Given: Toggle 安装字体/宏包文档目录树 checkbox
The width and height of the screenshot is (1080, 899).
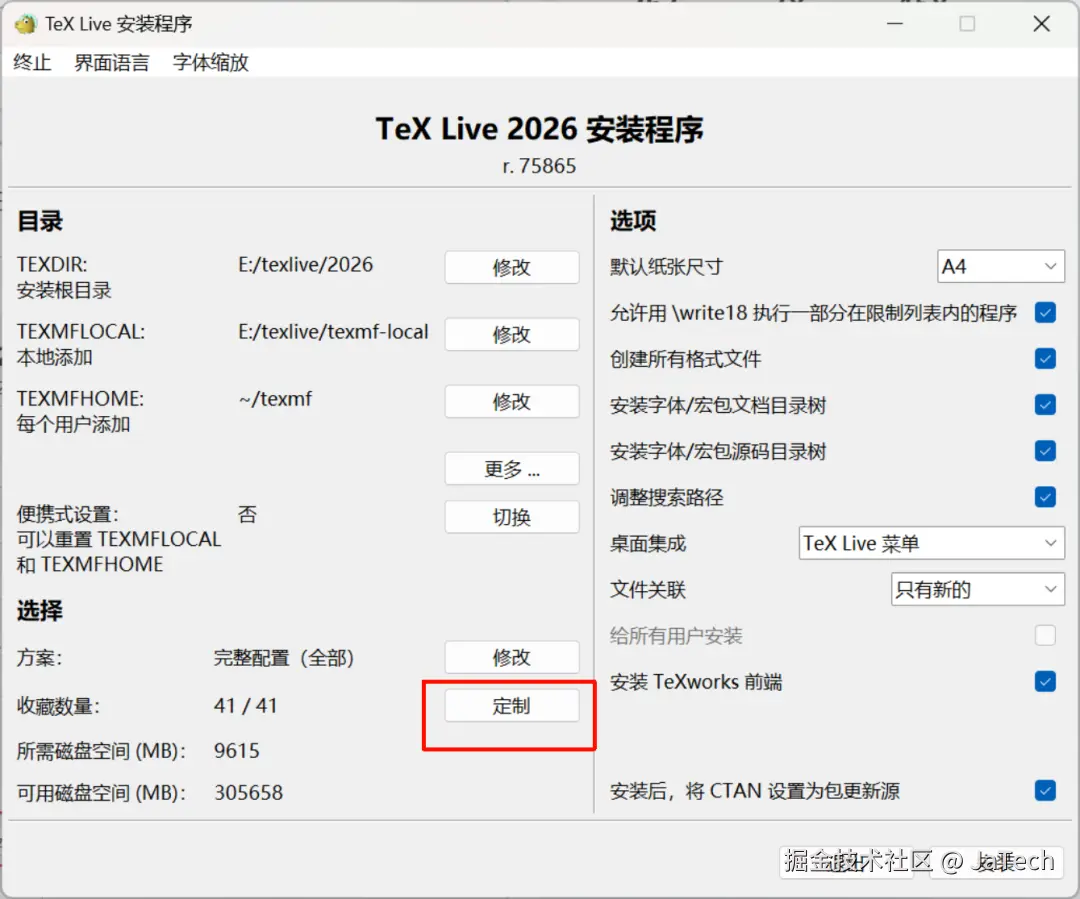Looking at the screenshot, I should tap(1046, 405).
